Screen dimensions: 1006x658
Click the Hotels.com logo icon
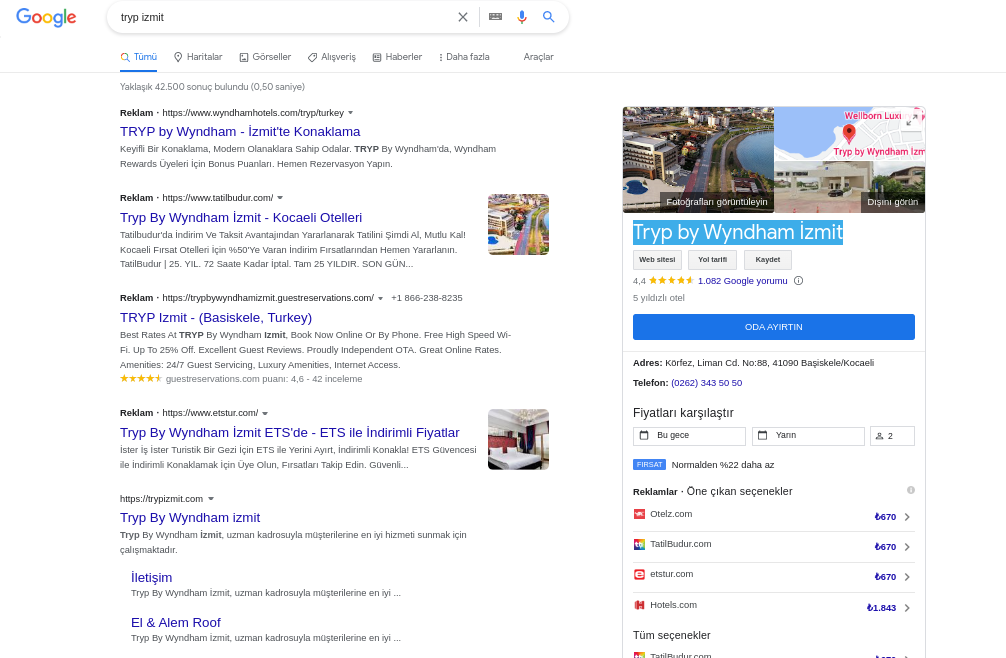pyautogui.click(x=639, y=605)
